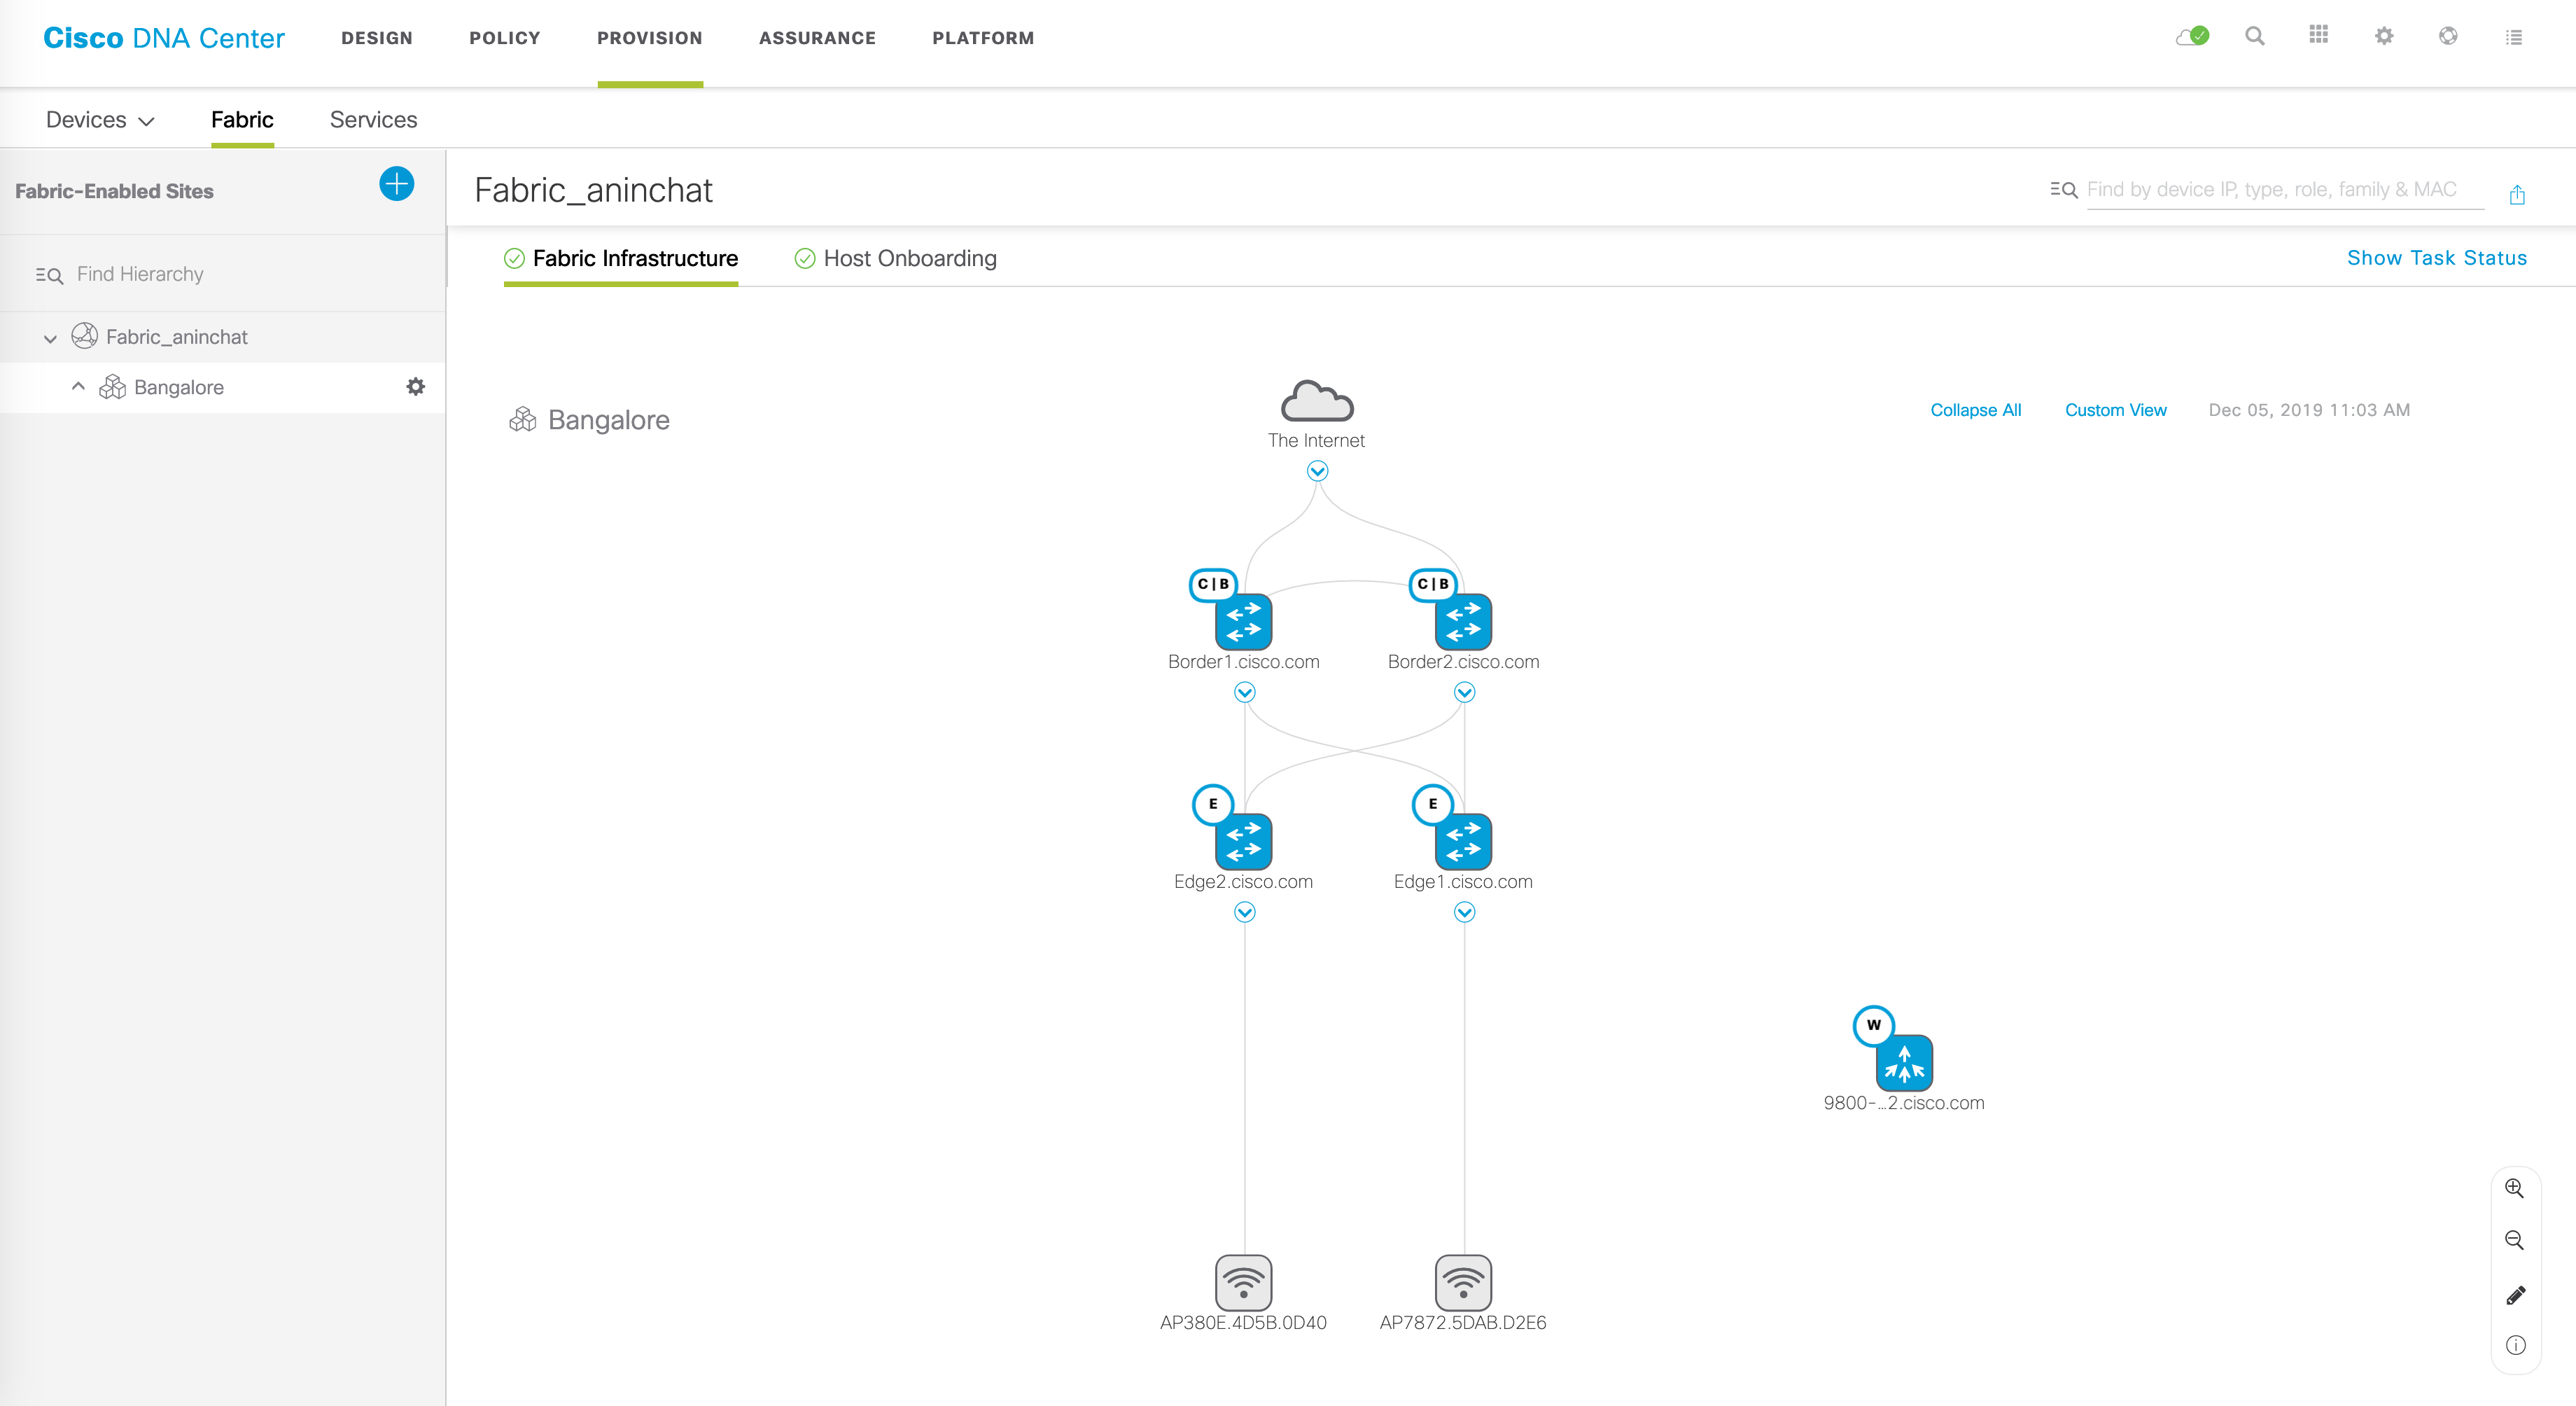The height and width of the screenshot is (1406, 2576).
Task: Focus the Find by device IP field
Action: point(2285,190)
